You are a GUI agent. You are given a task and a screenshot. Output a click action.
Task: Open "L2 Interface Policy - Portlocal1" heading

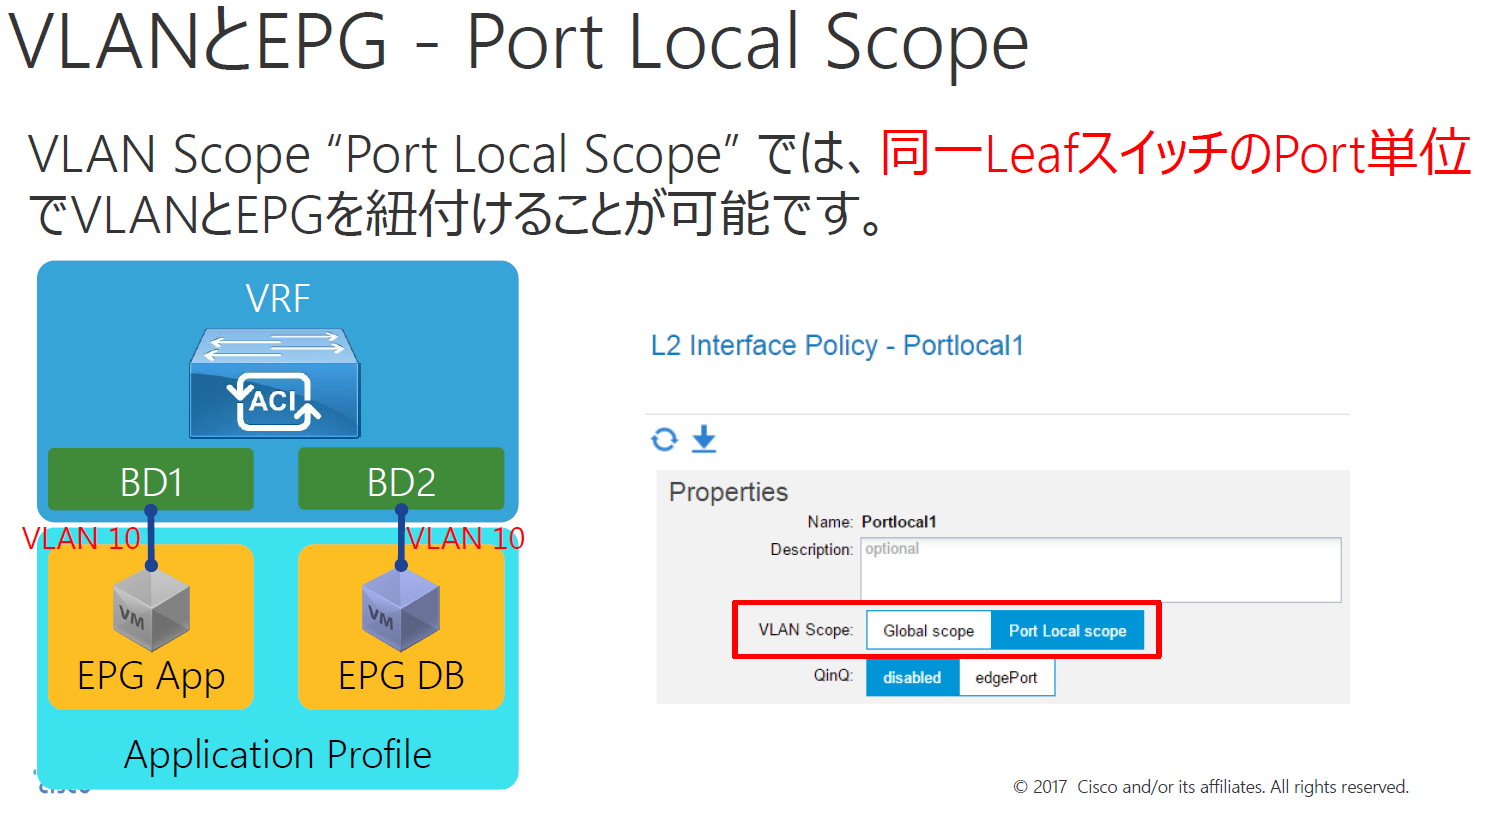coord(837,345)
